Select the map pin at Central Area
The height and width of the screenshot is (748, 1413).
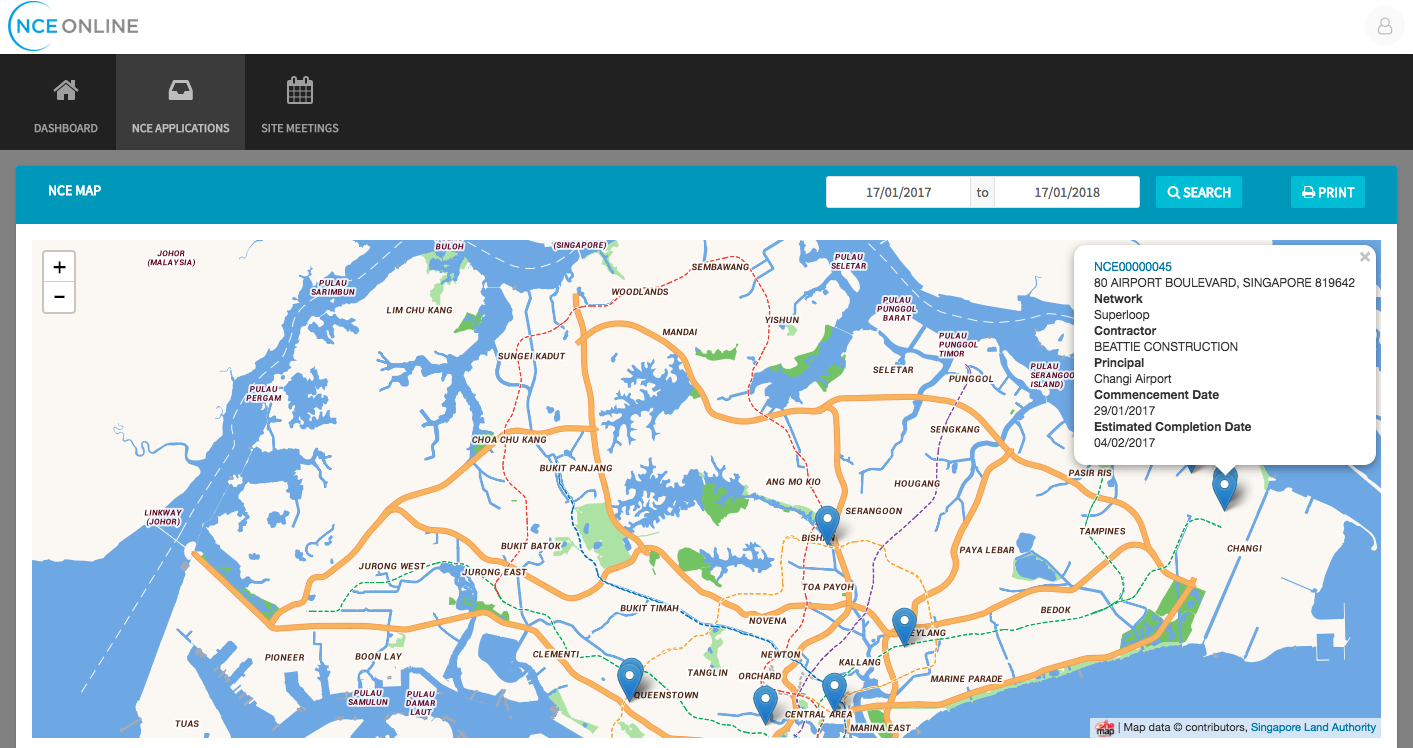click(834, 690)
